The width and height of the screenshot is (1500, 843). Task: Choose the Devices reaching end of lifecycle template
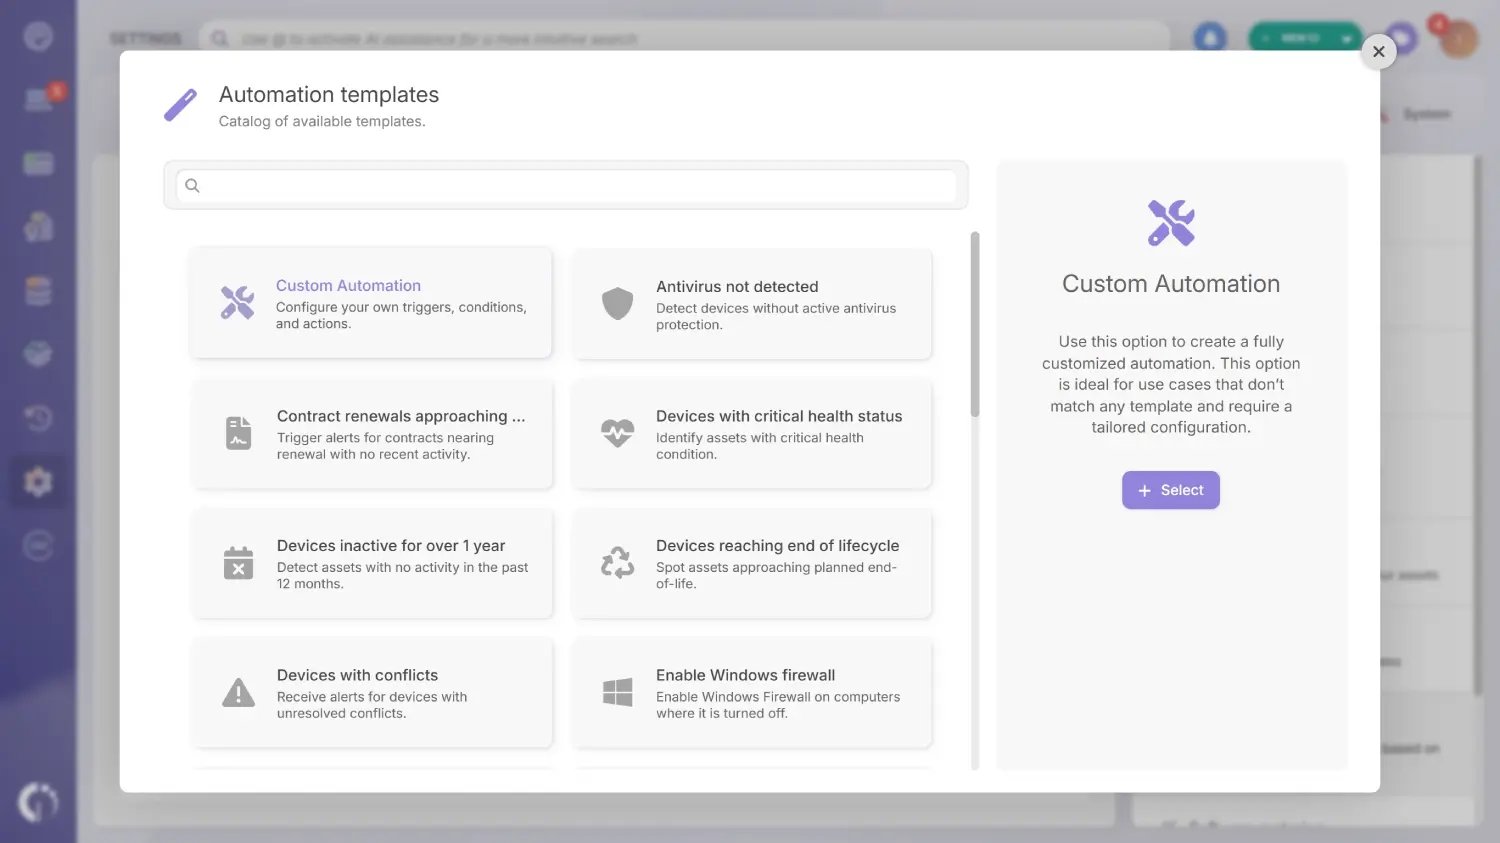(x=750, y=563)
